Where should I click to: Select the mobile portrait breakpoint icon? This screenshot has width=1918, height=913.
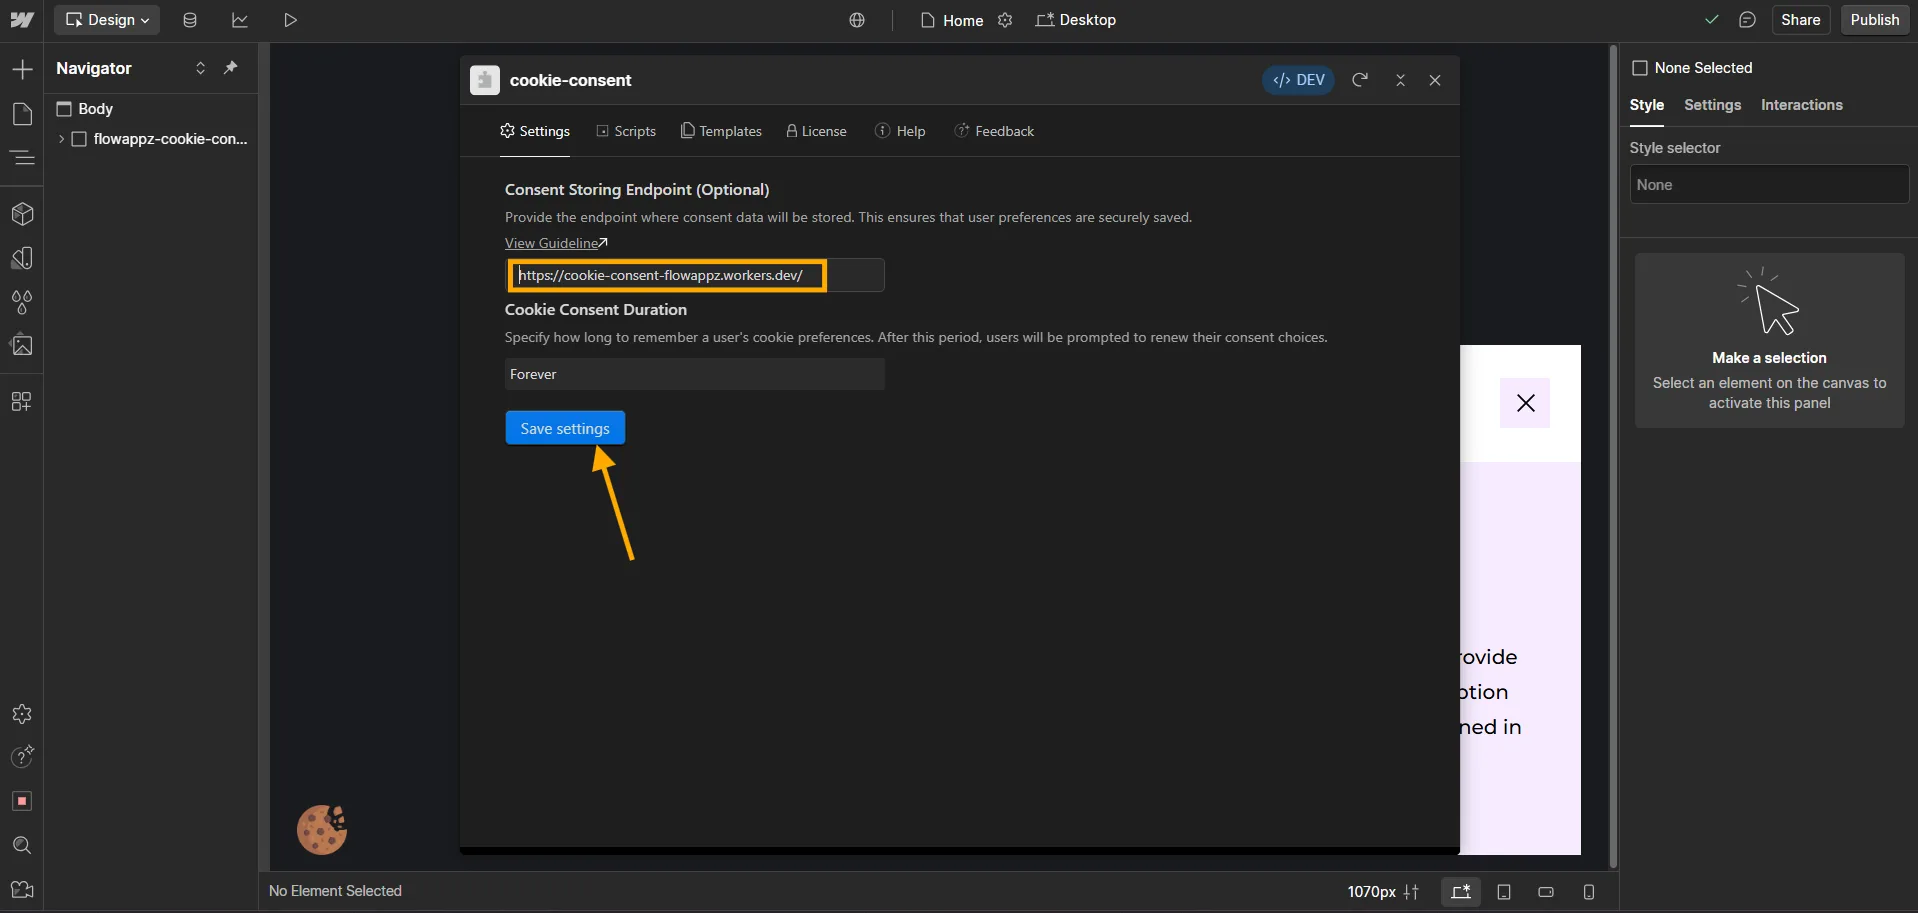tap(1589, 891)
